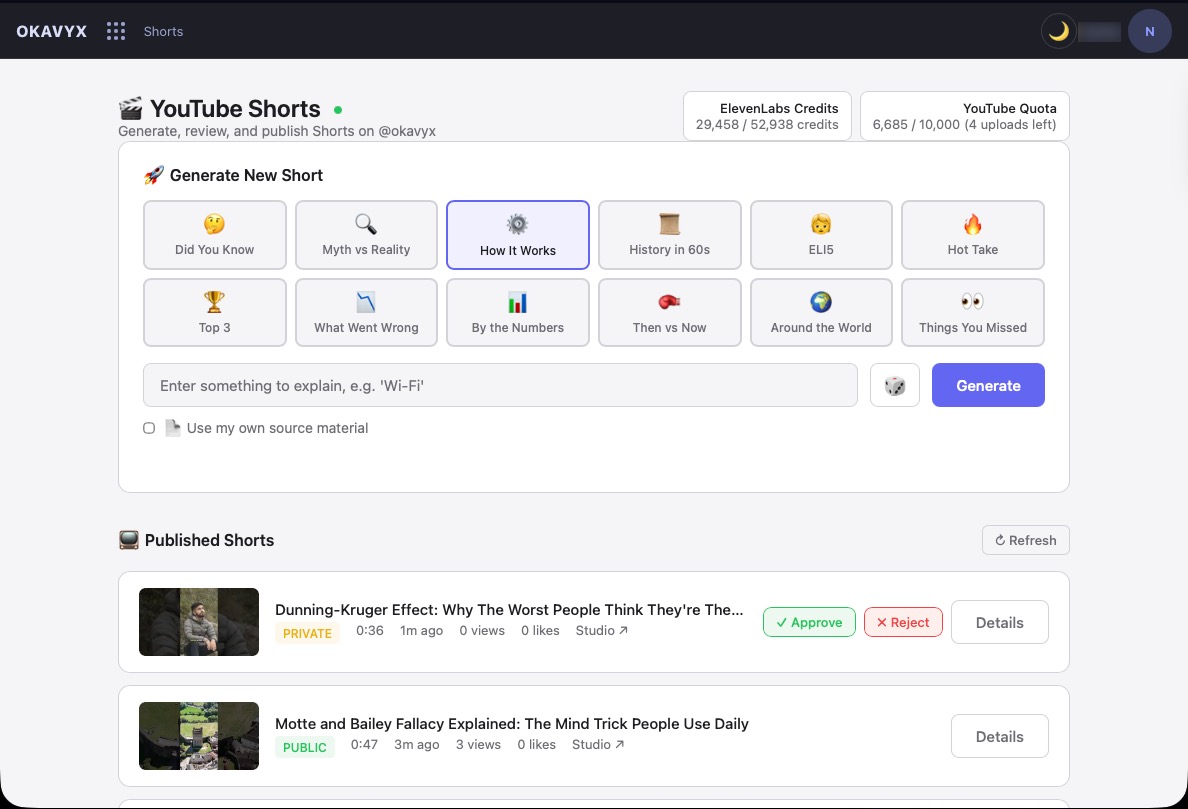The height and width of the screenshot is (809, 1188).
Task: Select the How It Works format
Action: click(x=517, y=235)
